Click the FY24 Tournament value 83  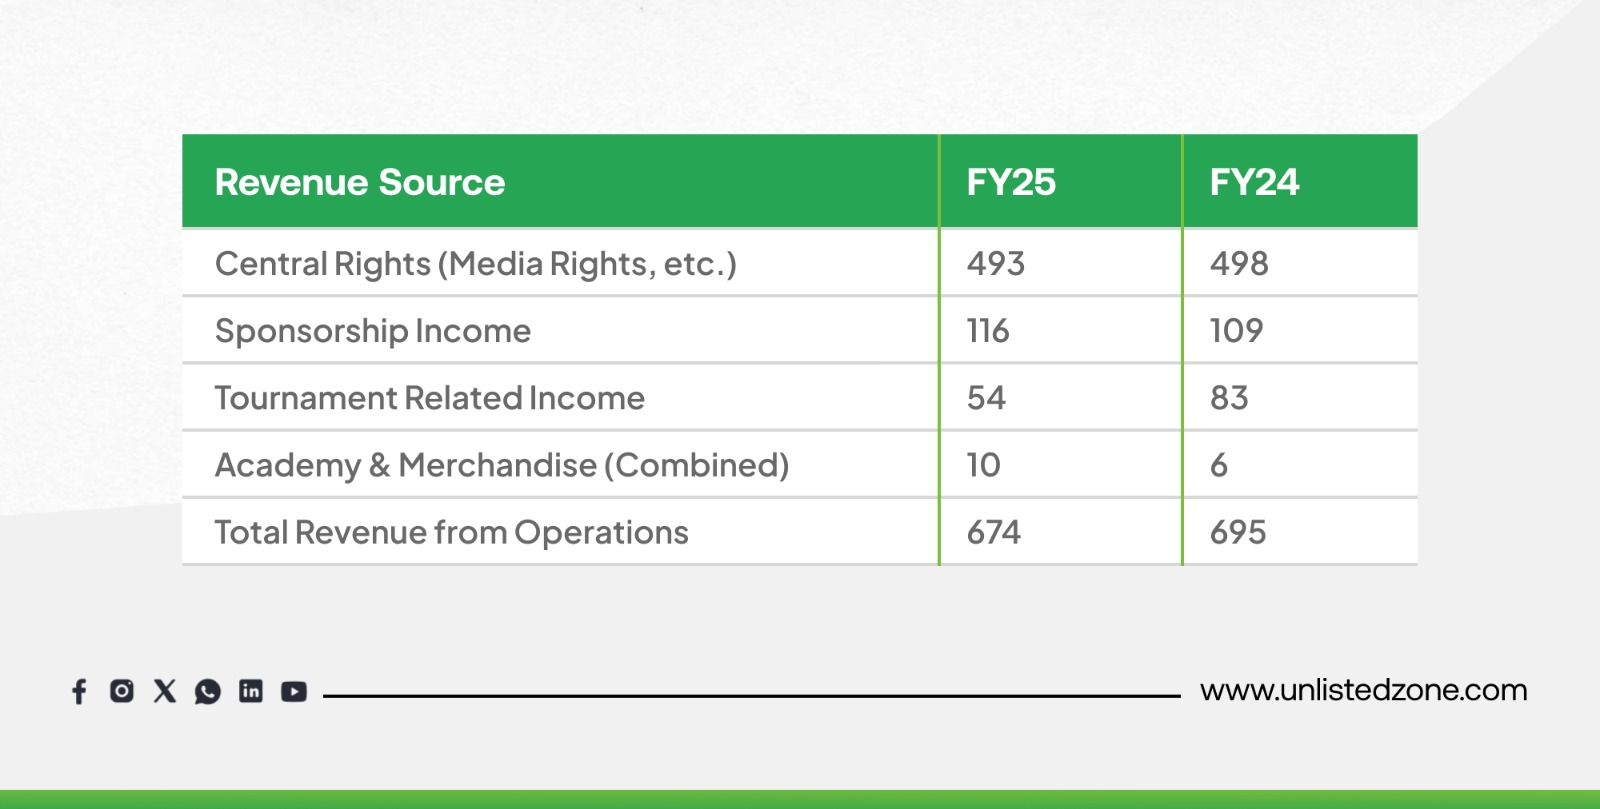tap(1229, 398)
